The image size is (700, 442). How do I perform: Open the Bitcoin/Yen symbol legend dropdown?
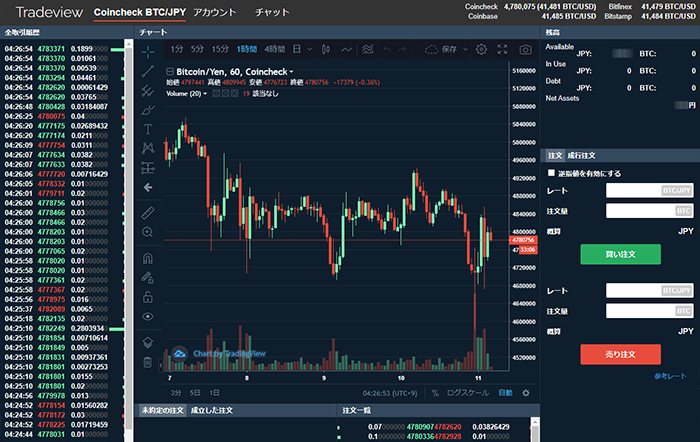[291, 72]
